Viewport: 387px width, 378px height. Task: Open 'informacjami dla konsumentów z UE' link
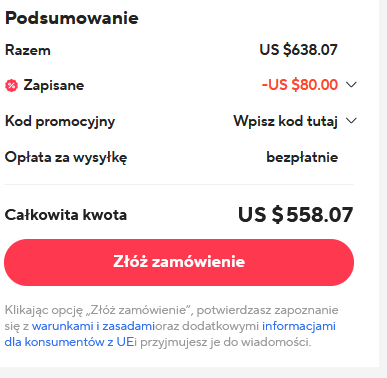click(170, 334)
